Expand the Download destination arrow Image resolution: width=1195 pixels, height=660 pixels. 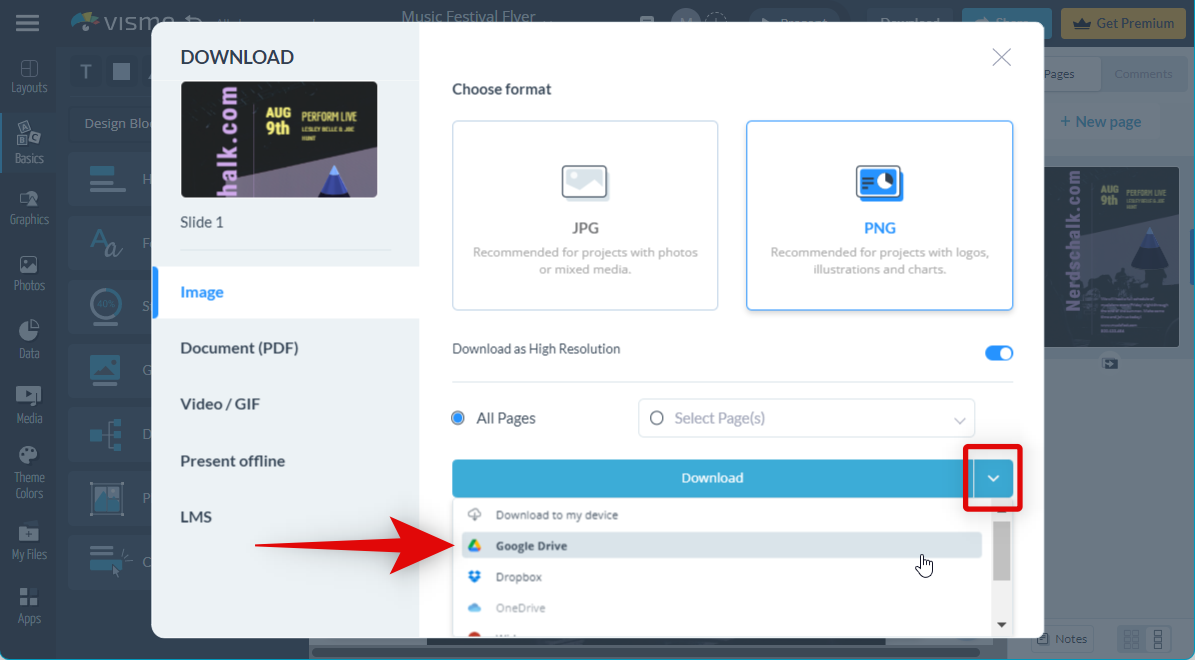click(993, 479)
